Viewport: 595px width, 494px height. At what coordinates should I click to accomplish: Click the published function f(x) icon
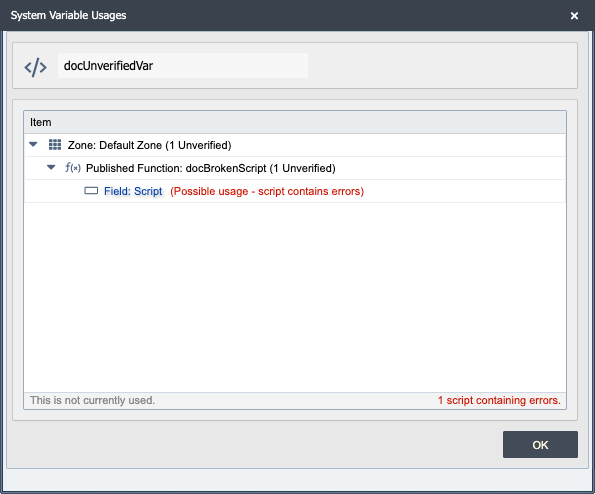pos(72,168)
